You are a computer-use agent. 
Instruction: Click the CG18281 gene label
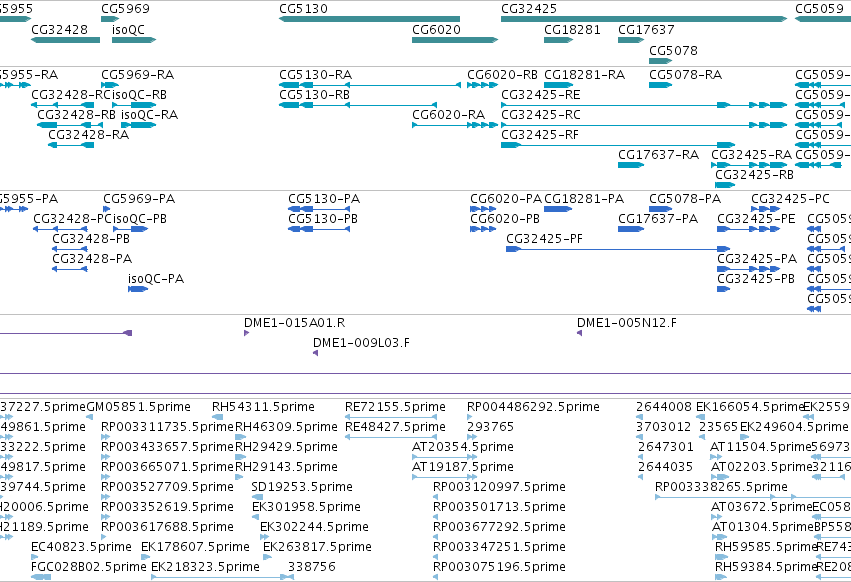(x=573, y=30)
